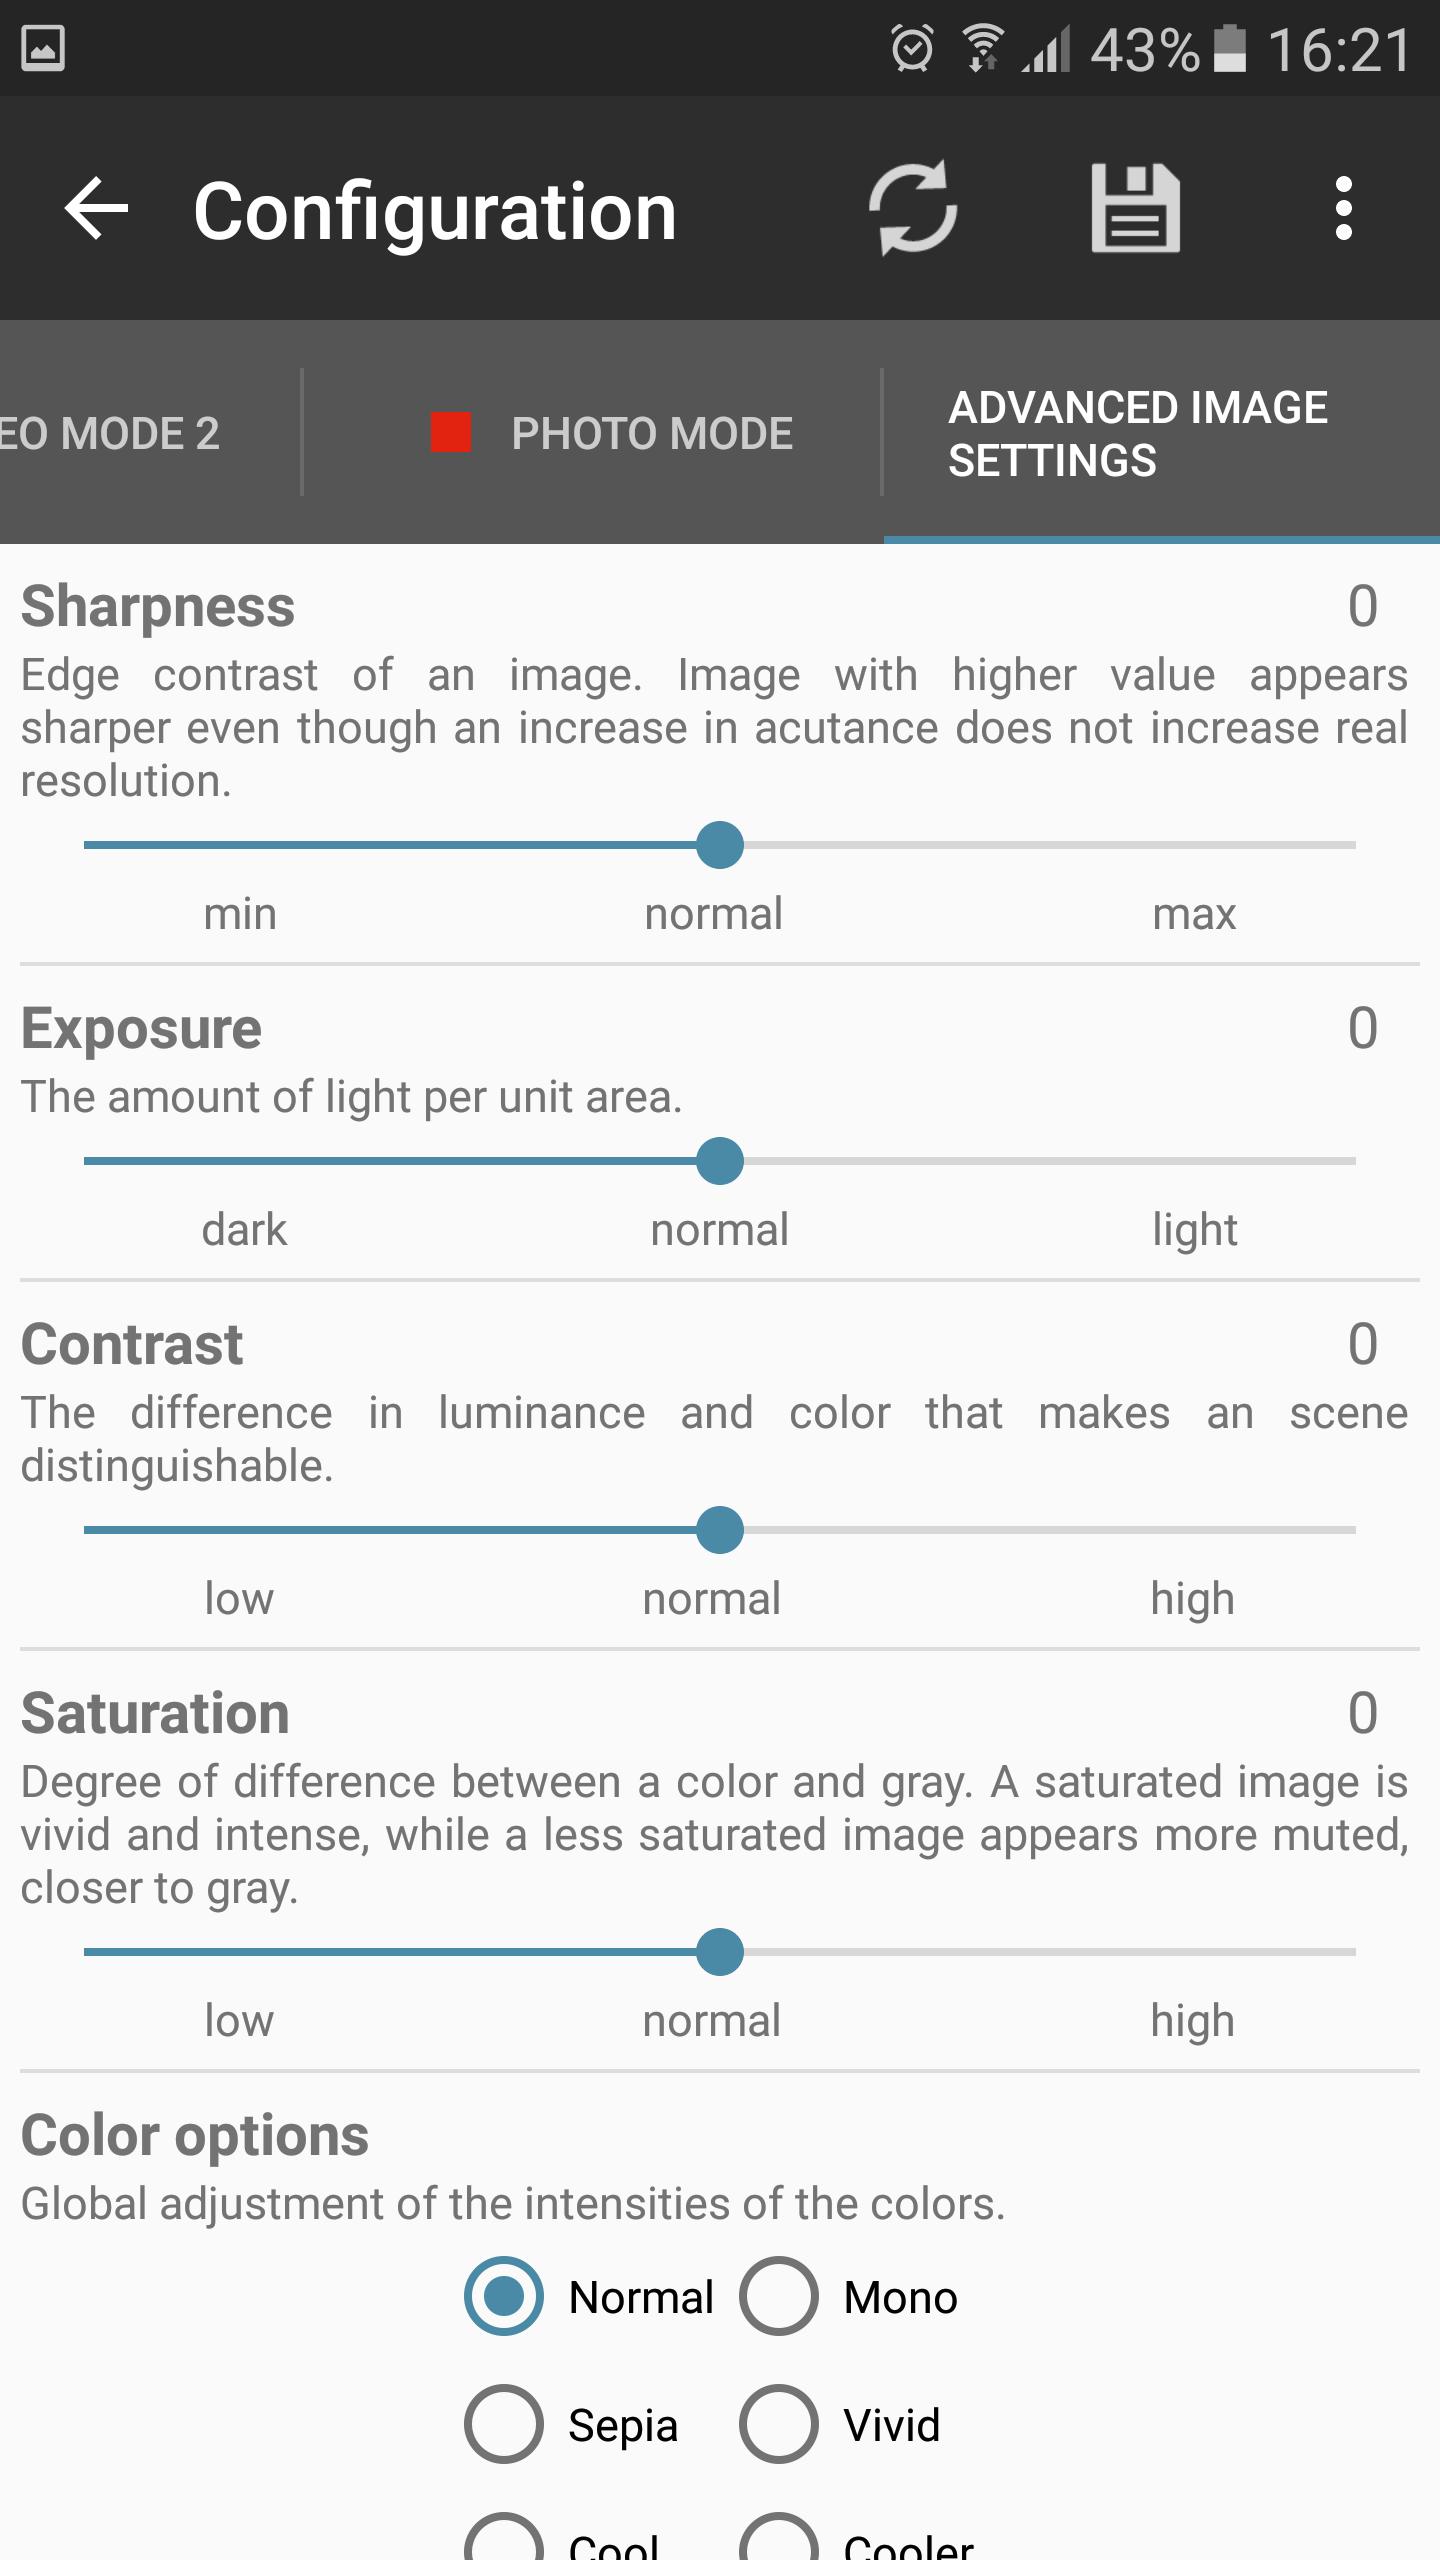Select the Normal color option
The image size is (1440, 2560).
coord(504,2297)
